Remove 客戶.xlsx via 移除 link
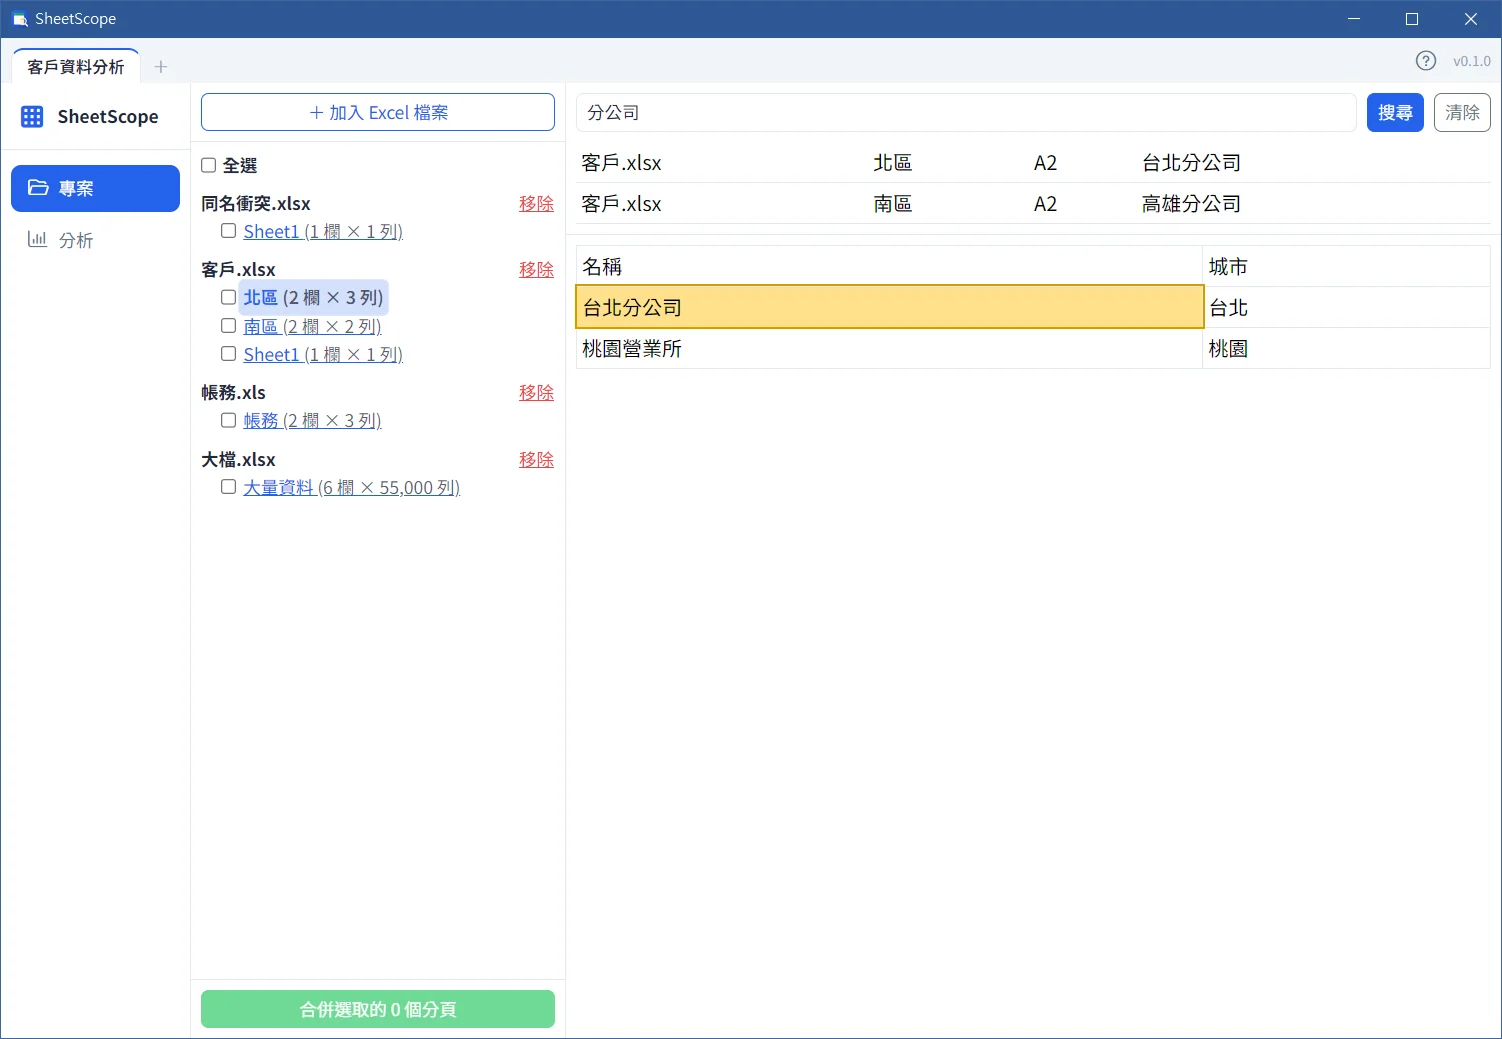 (x=536, y=269)
